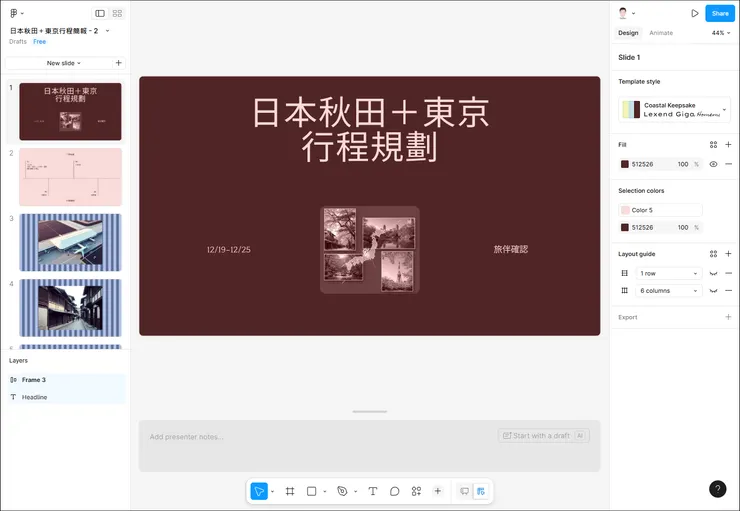740x511 pixels.
Task: Open 6 columns guide settings icon
Action: (624, 291)
